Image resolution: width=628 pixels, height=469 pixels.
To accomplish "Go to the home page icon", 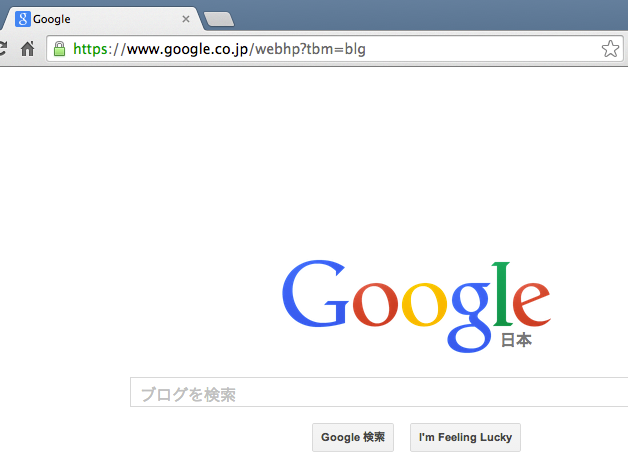I will click(28, 49).
